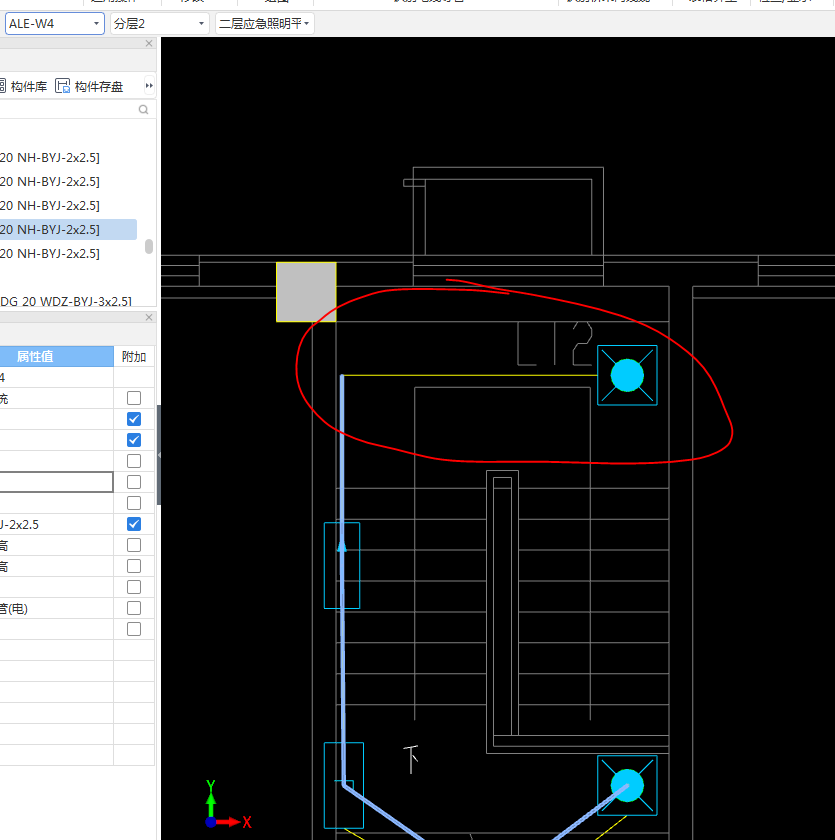Click the 附加 column header
Screen dimensions: 835x840
[134, 356]
